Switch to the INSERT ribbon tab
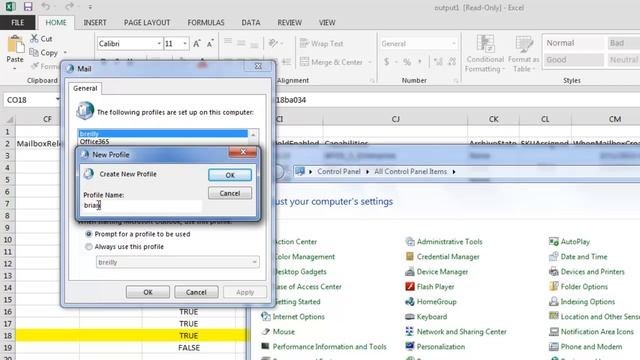 pos(95,22)
